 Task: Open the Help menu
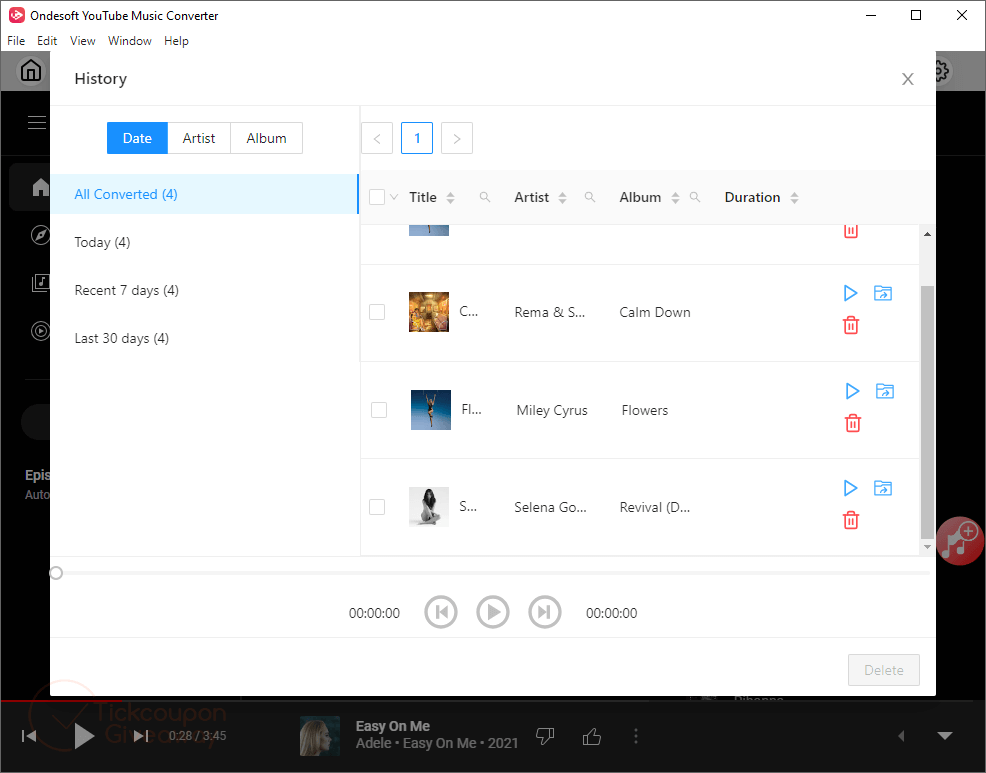coord(176,41)
